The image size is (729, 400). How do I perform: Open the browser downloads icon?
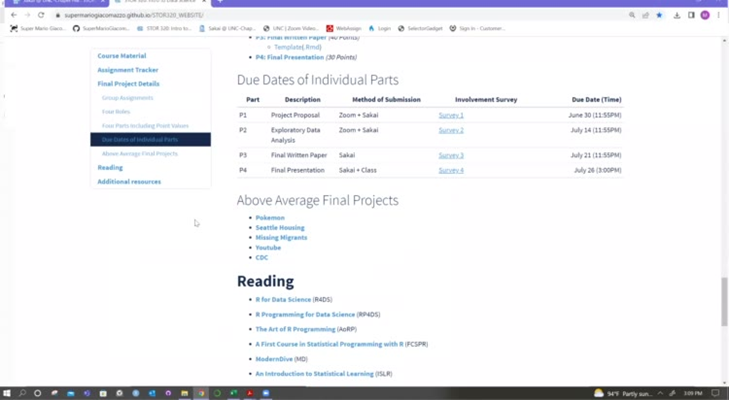(x=677, y=15)
